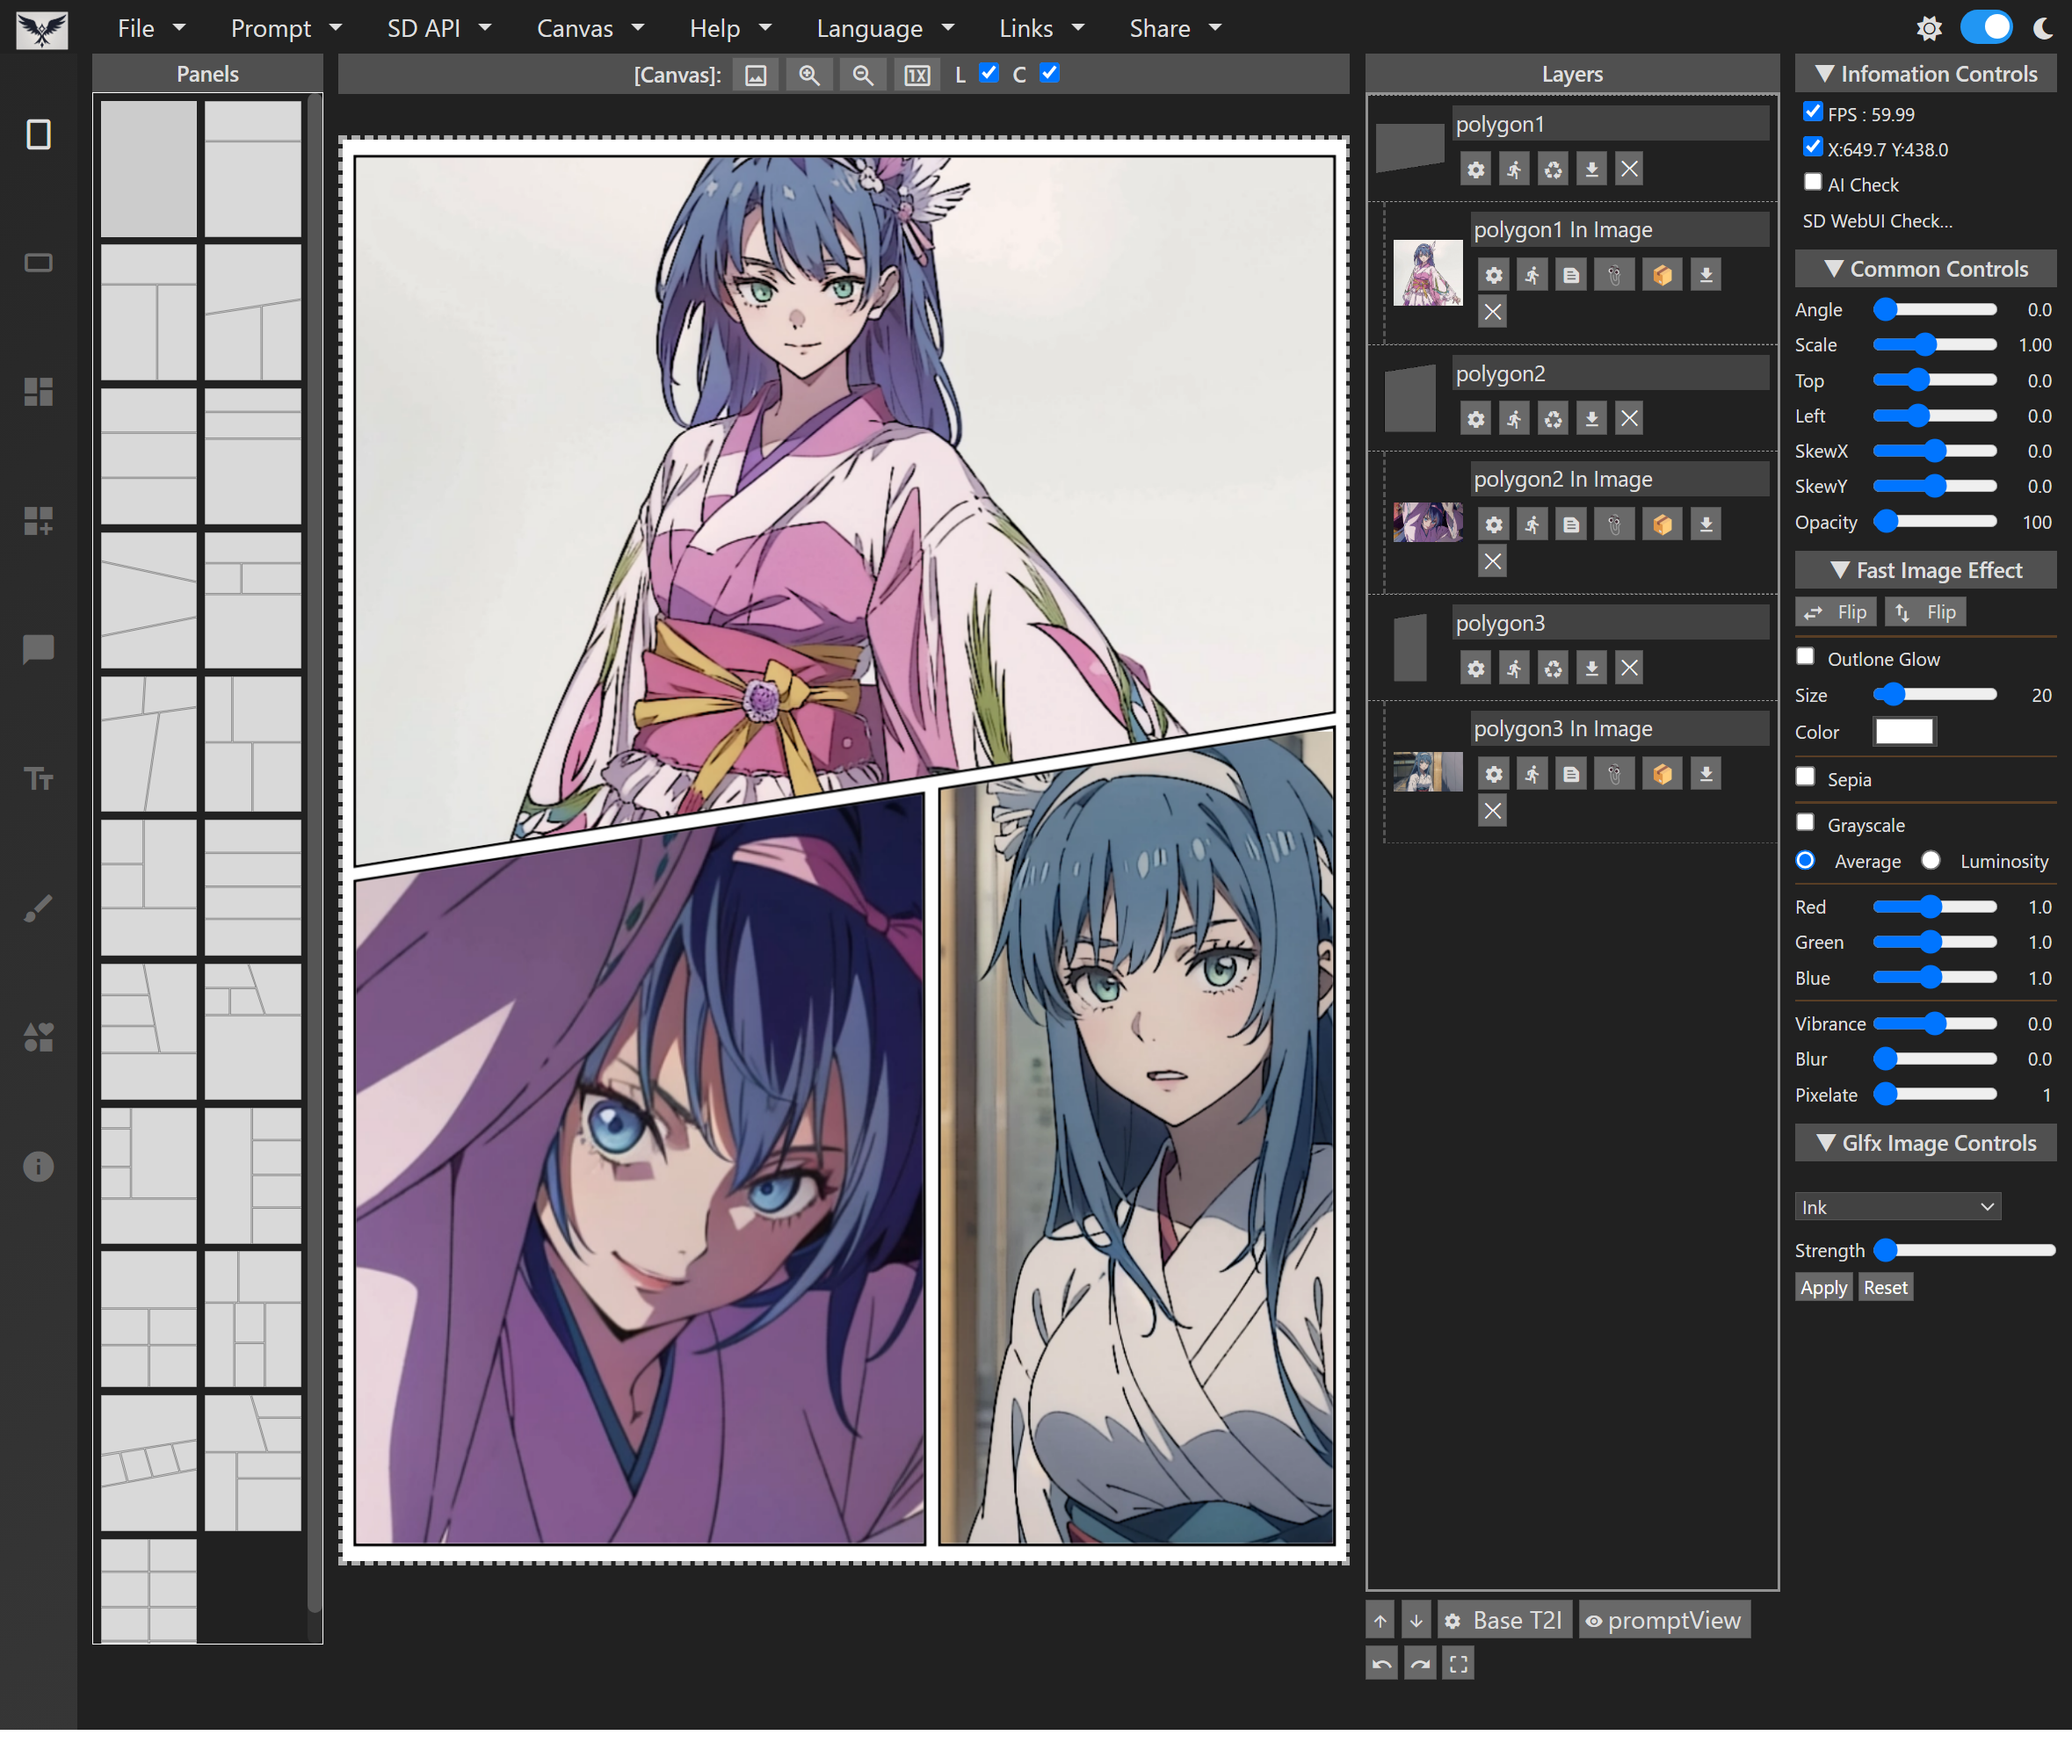Select the brush tool in sidebar
The height and width of the screenshot is (1764, 2072).
pyautogui.click(x=38, y=908)
